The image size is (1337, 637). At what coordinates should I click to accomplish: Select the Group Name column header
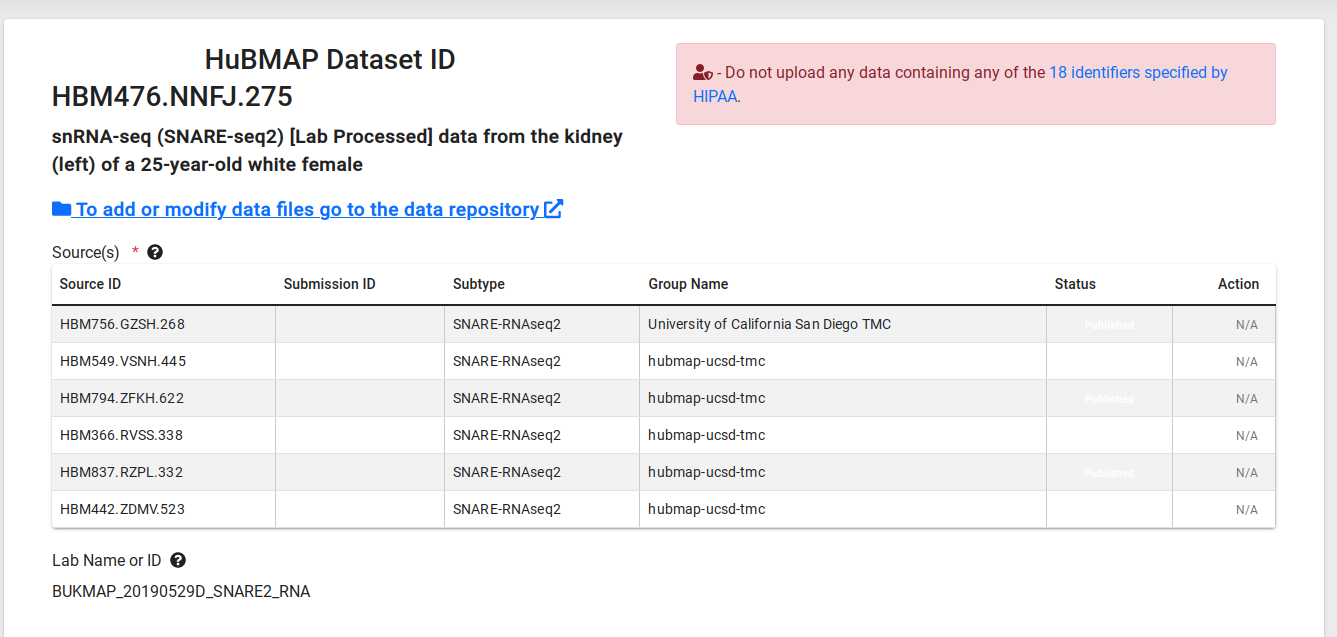pos(688,284)
